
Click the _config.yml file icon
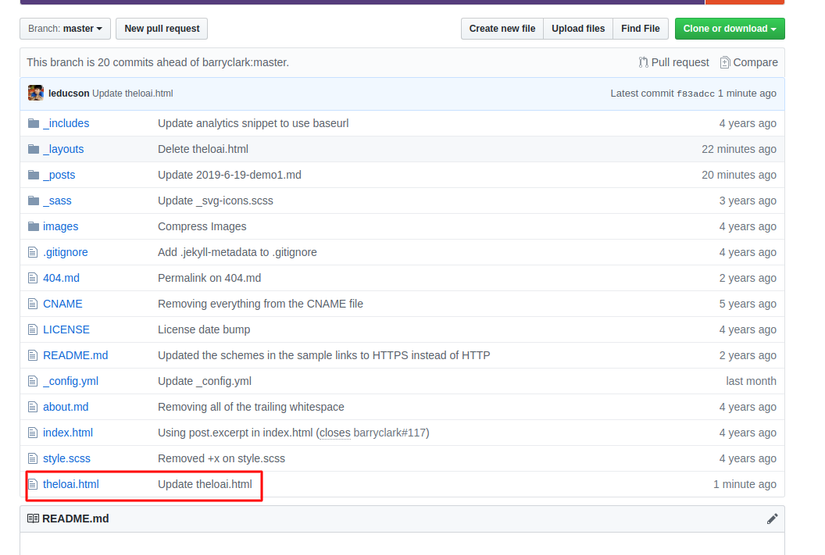[x=33, y=381]
